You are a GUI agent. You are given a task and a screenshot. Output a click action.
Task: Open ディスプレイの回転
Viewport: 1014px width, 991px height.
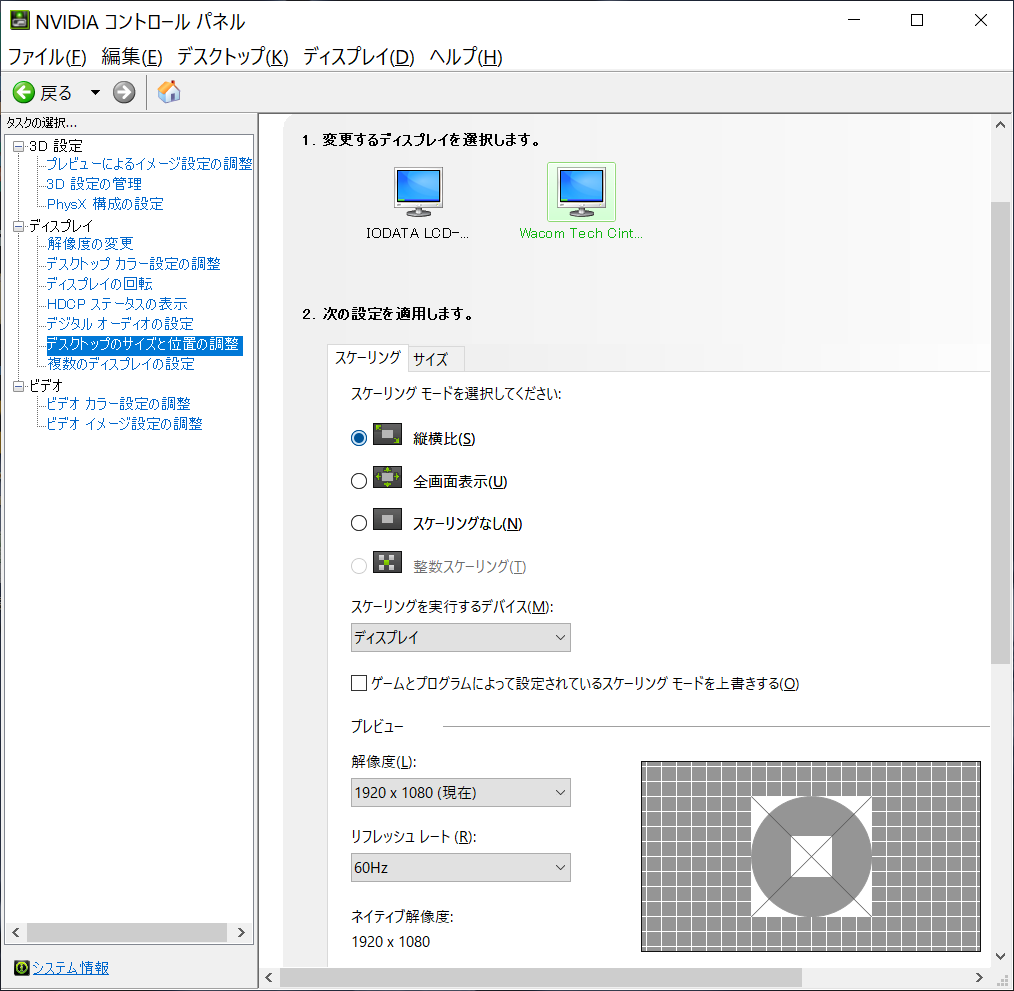click(x=100, y=283)
